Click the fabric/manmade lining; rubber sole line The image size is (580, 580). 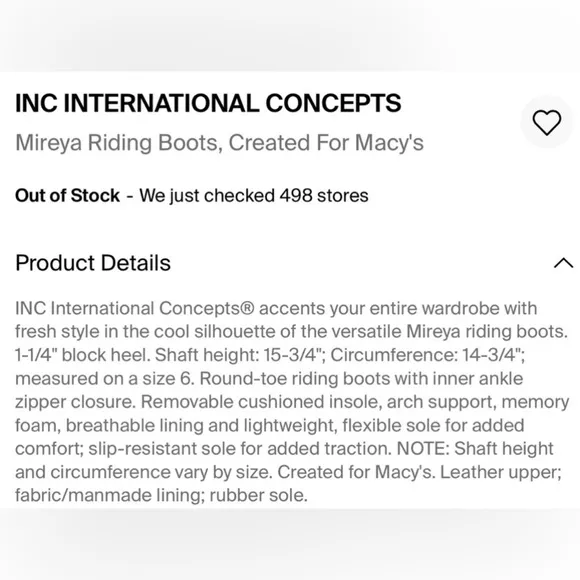[x=161, y=495]
